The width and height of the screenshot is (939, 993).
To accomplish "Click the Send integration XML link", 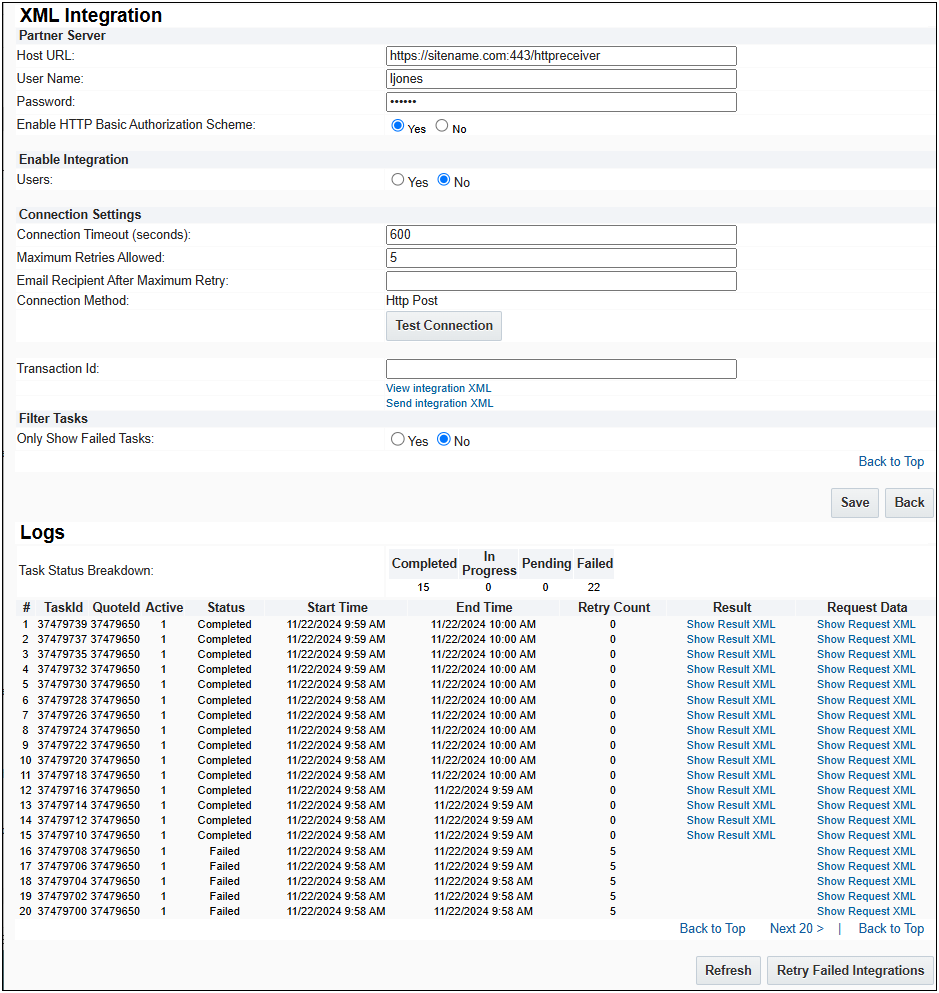I will 439,403.
